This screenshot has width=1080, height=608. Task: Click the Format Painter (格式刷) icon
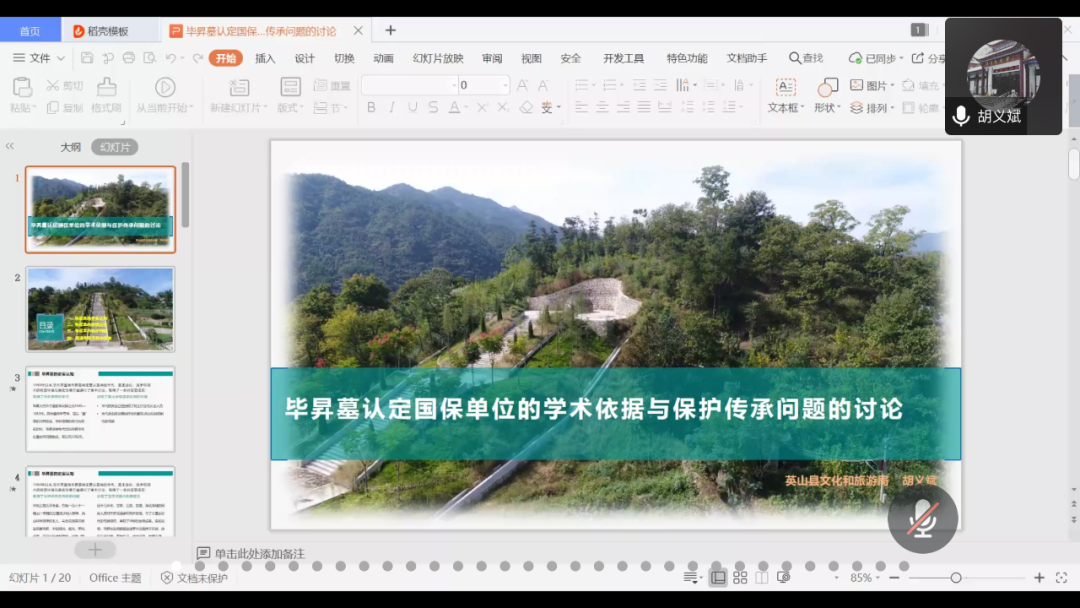pyautogui.click(x=106, y=95)
